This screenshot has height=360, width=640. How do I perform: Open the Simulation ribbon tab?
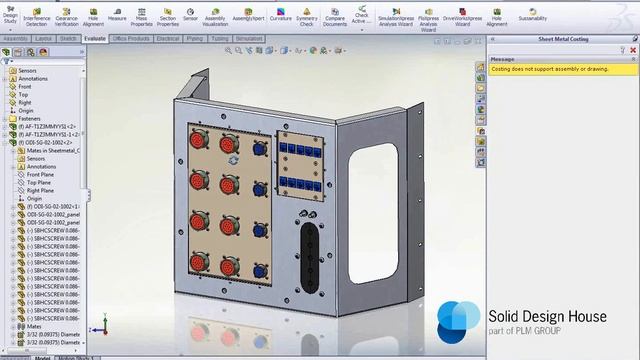tap(249, 39)
